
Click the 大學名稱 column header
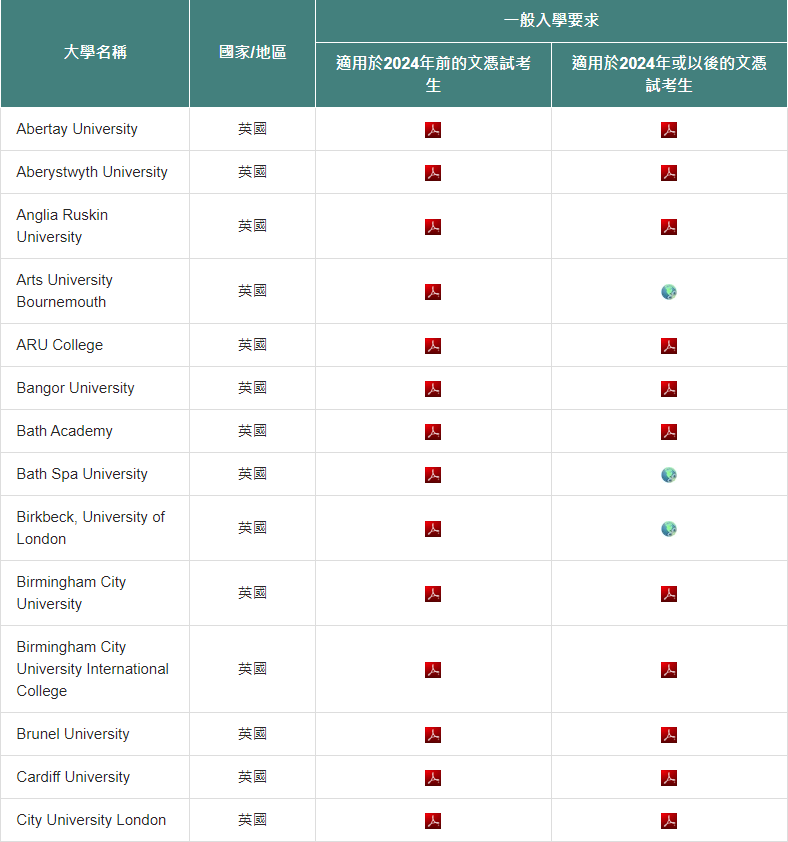(95, 53)
